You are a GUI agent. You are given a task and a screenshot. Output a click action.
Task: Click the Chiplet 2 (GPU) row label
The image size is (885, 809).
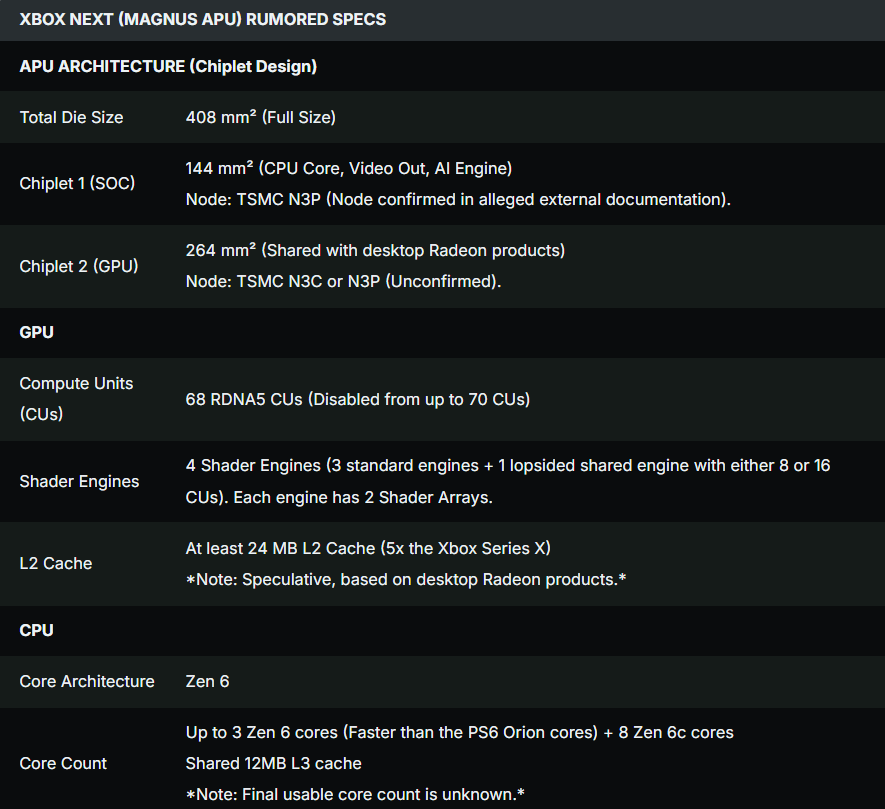coord(79,266)
